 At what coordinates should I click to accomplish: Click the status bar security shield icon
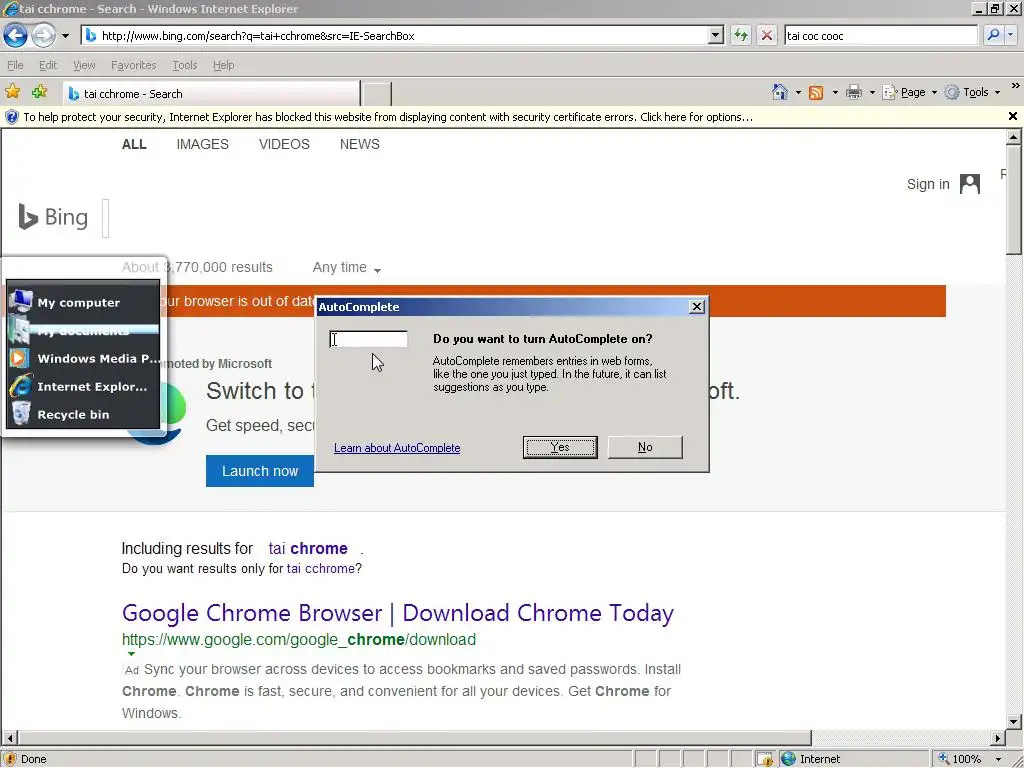[x=764, y=759]
